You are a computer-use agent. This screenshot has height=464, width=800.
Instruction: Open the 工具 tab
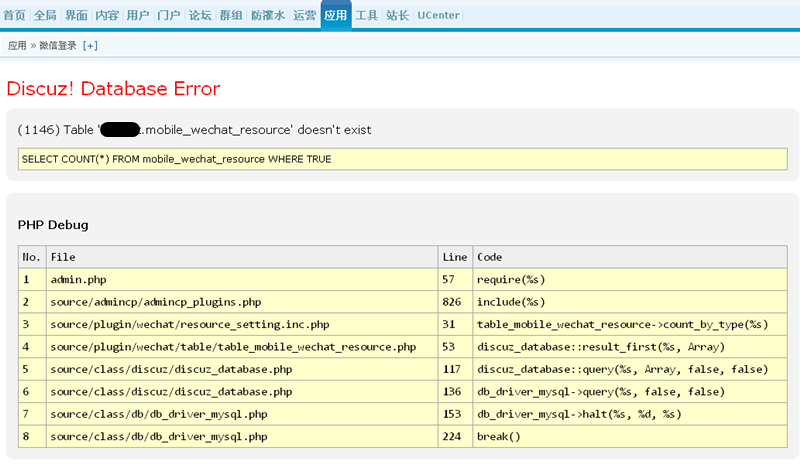pyautogui.click(x=367, y=15)
